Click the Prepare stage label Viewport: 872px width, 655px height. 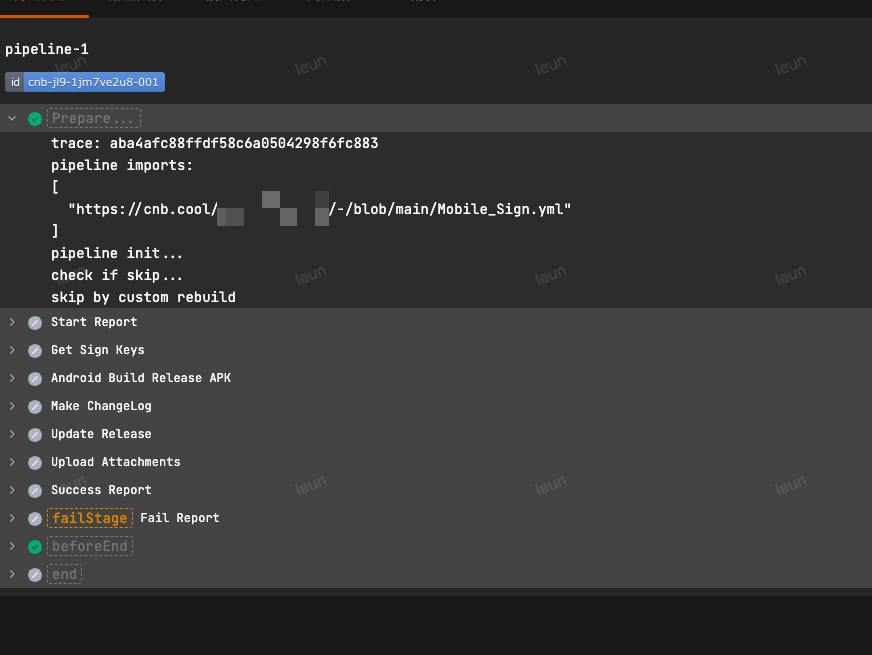pyautogui.click(x=93, y=119)
